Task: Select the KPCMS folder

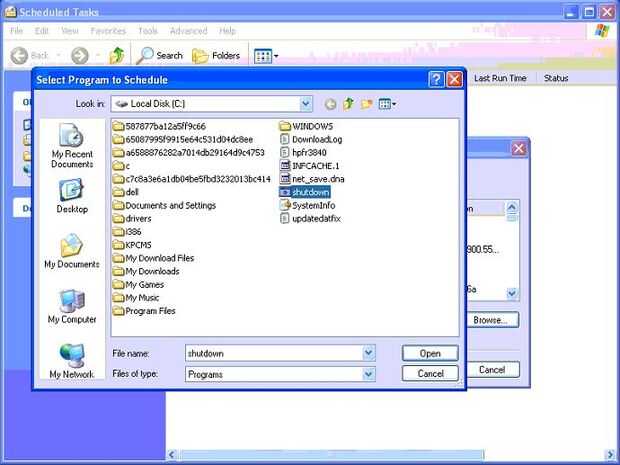Action: click(x=132, y=245)
